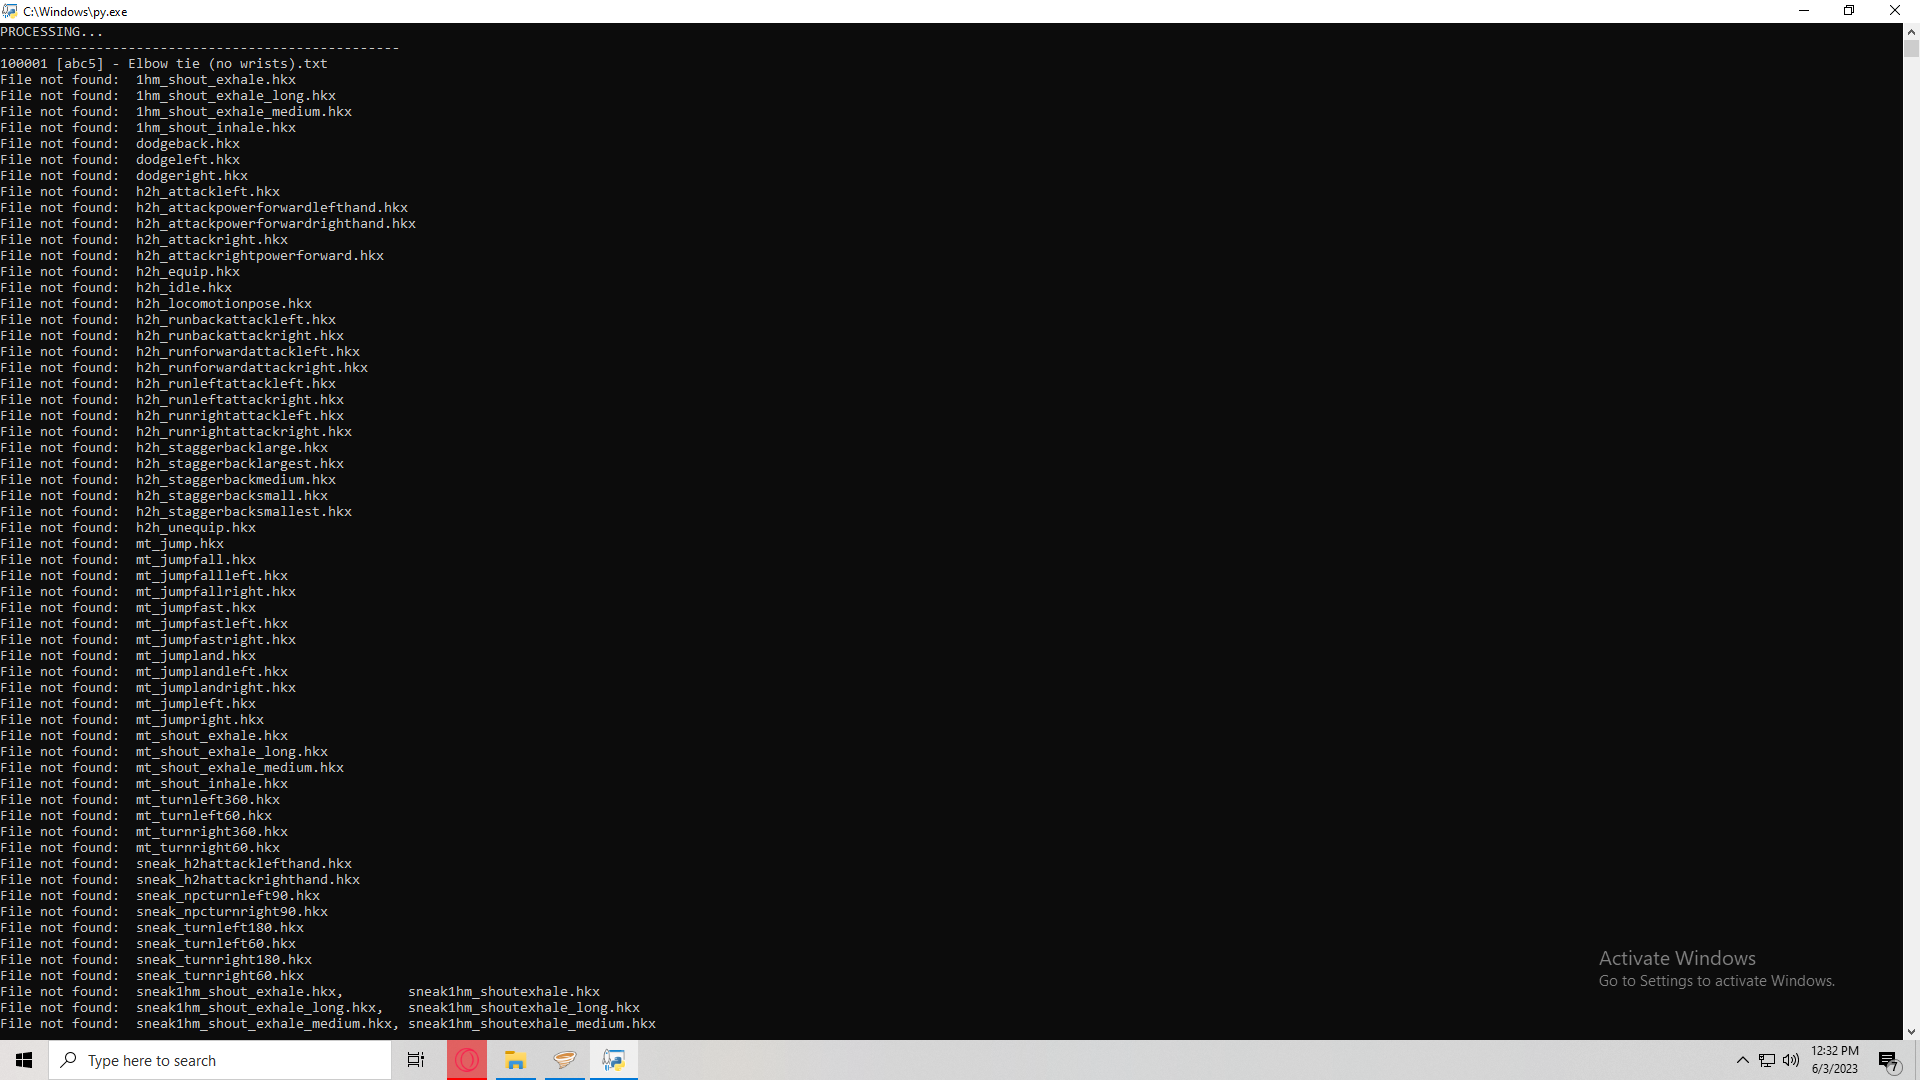
Task: Close the py.exe console window
Action: (x=1894, y=11)
